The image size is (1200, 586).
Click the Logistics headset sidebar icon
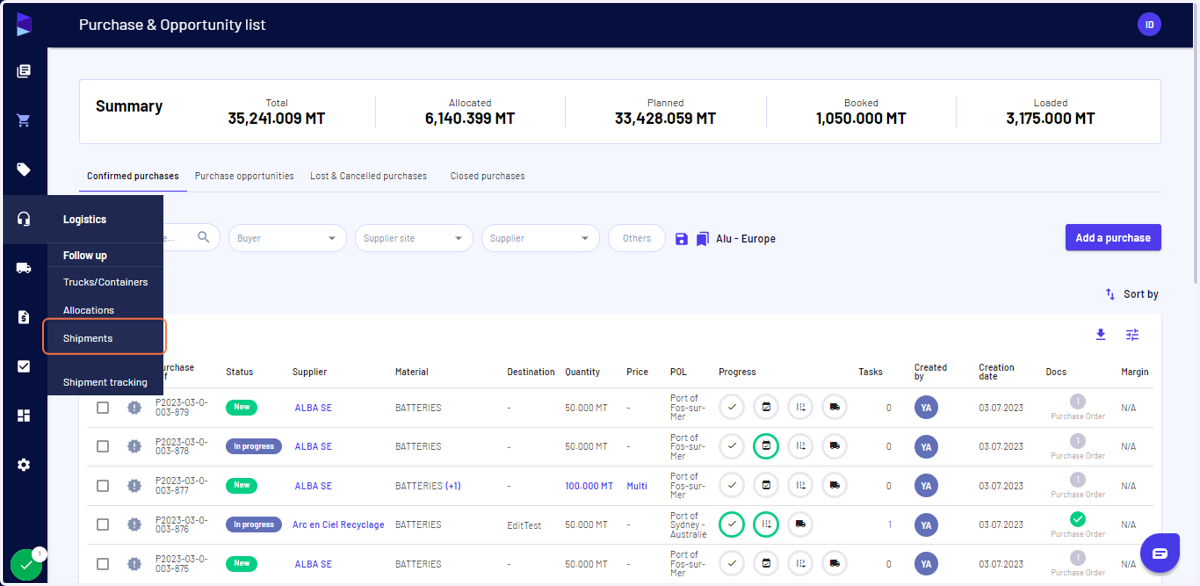(x=24, y=219)
